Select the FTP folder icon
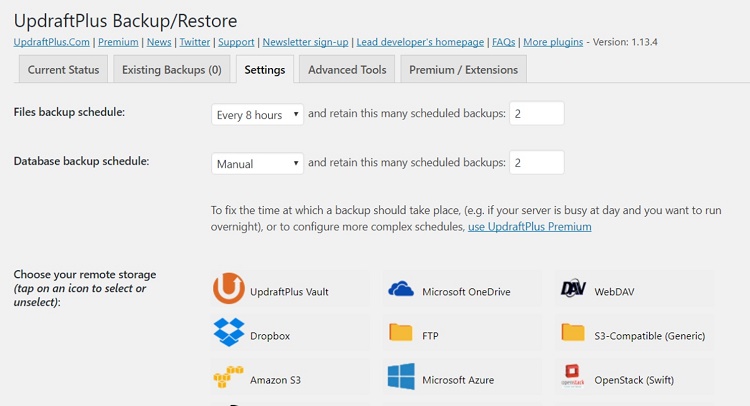This screenshot has height=406, width=750. tap(401, 332)
